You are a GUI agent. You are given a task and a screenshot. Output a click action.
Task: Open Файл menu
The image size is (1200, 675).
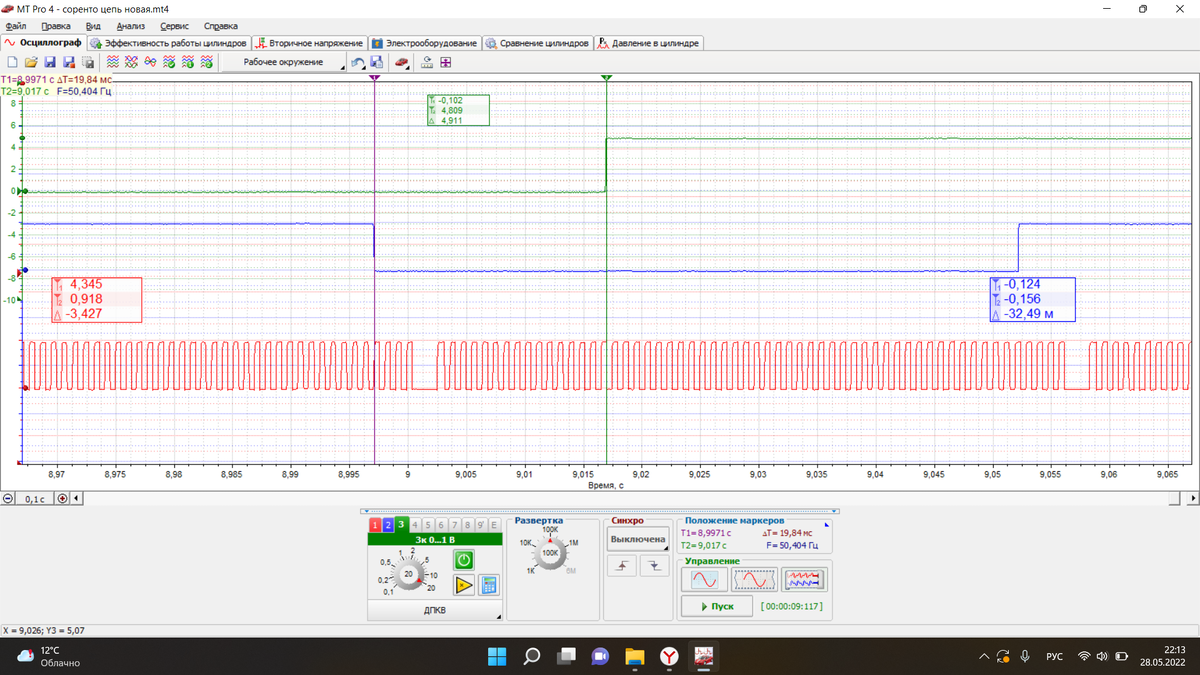(x=16, y=26)
